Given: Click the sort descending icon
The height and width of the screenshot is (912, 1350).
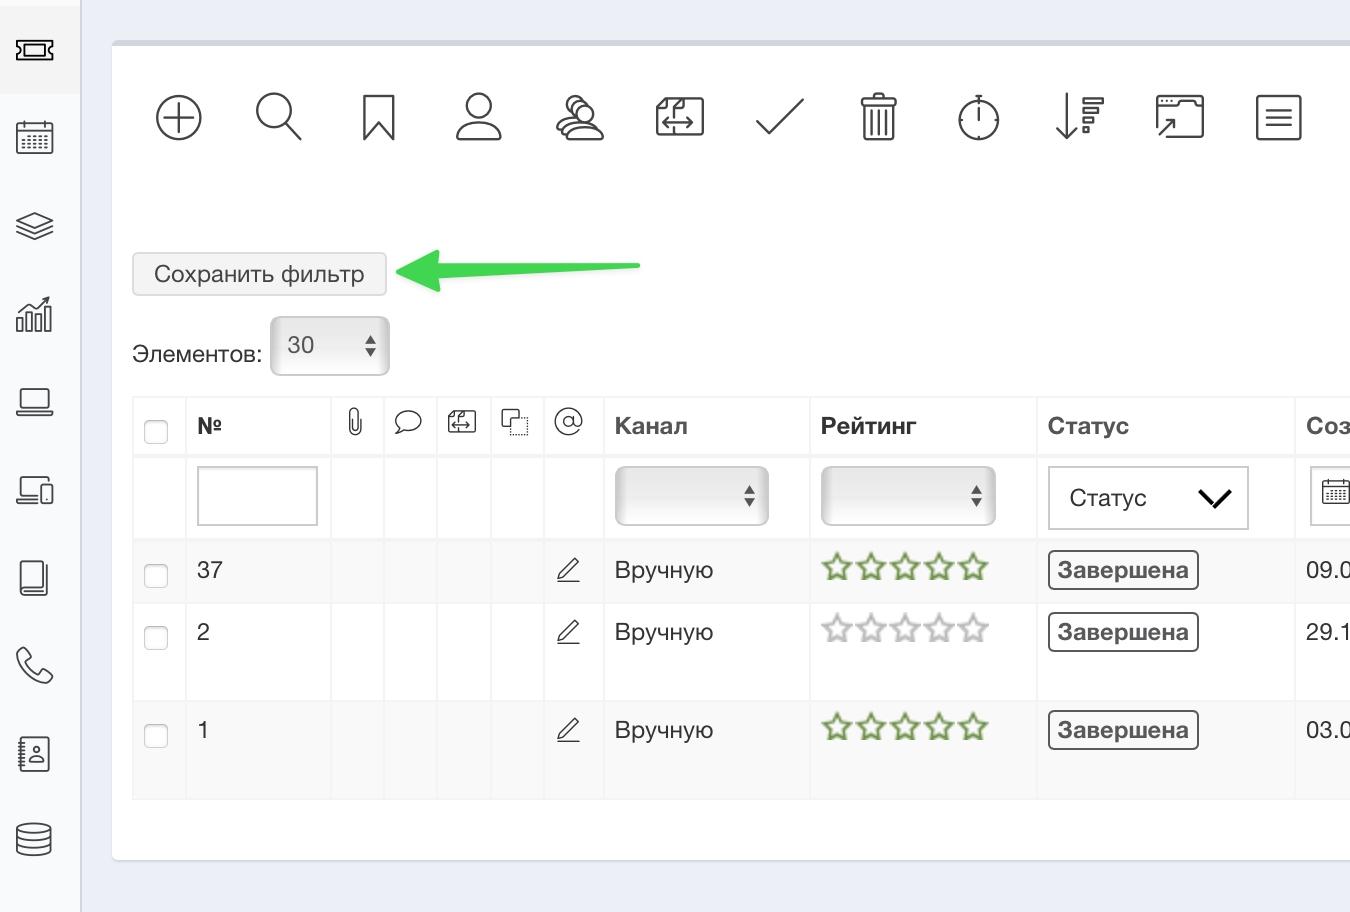Looking at the screenshot, I should pos(1078,117).
